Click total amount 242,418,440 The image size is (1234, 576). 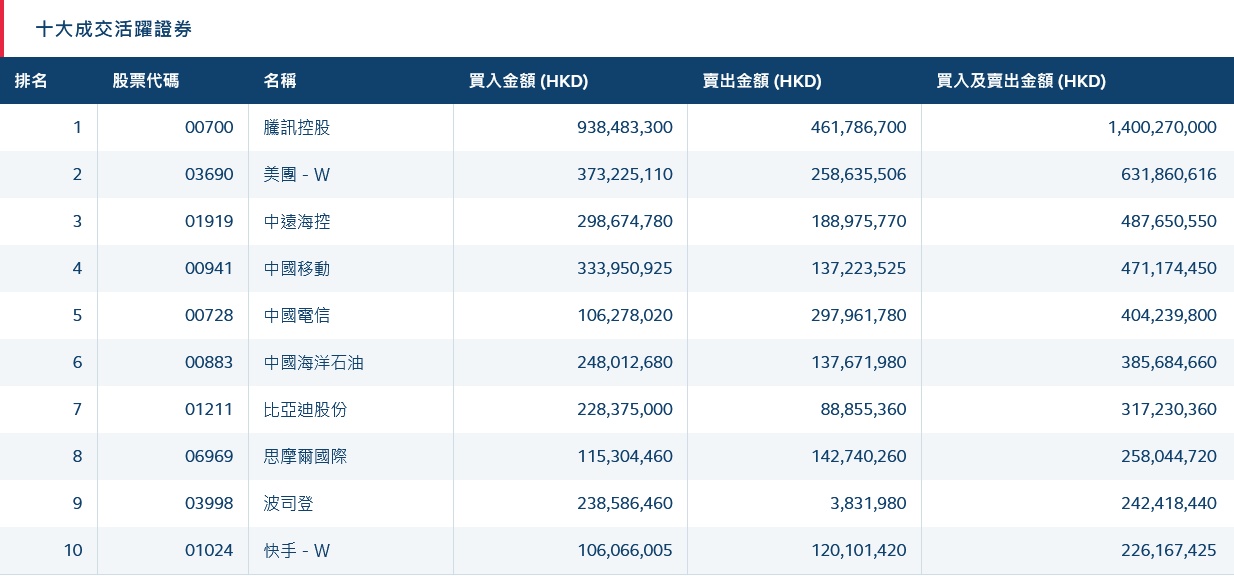pyautogui.click(x=1169, y=503)
